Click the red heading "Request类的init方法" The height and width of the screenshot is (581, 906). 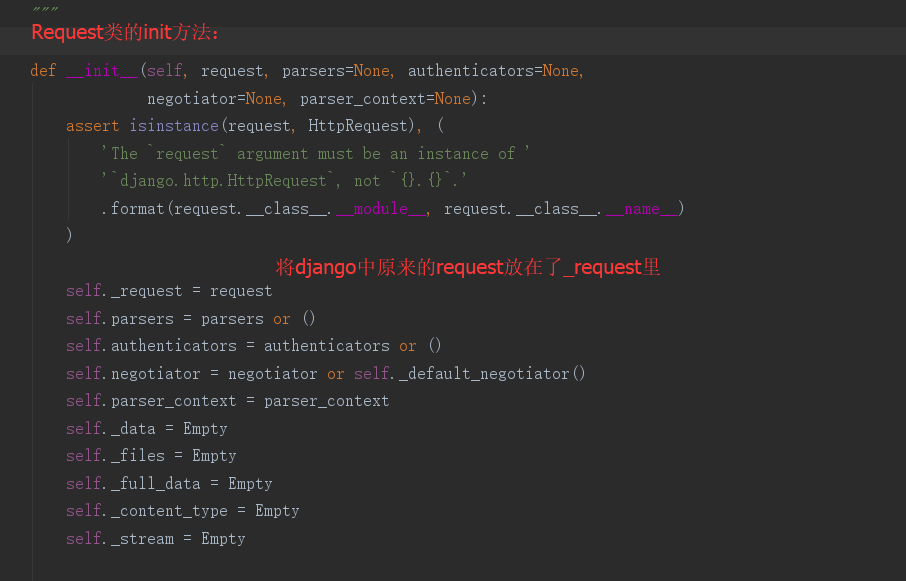coord(125,32)
